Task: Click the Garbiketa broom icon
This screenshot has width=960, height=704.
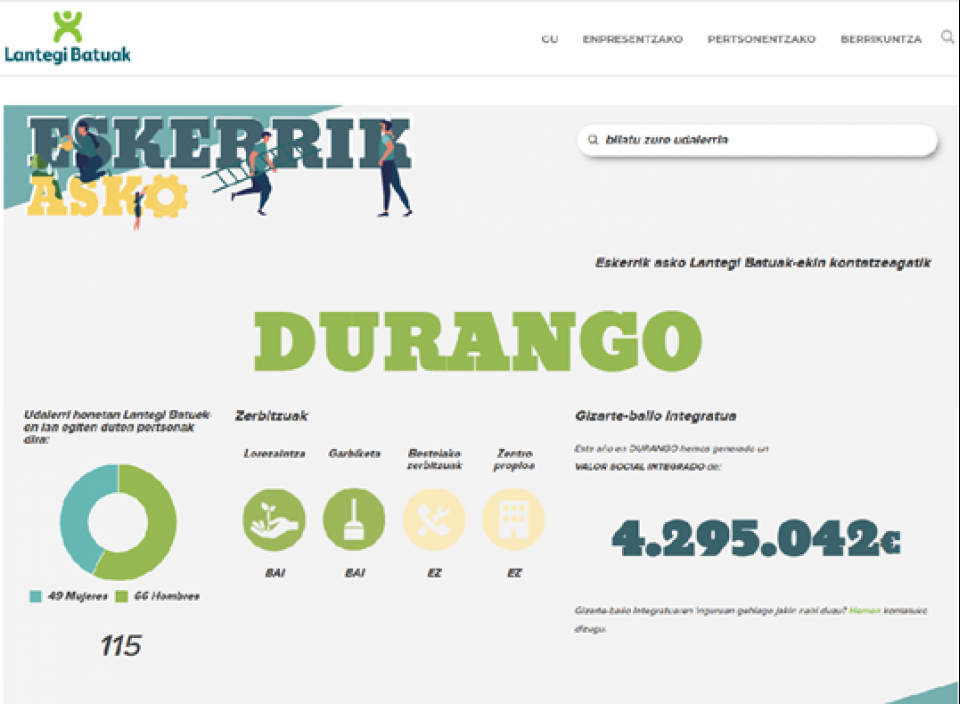Action: [x=354, y=520]
